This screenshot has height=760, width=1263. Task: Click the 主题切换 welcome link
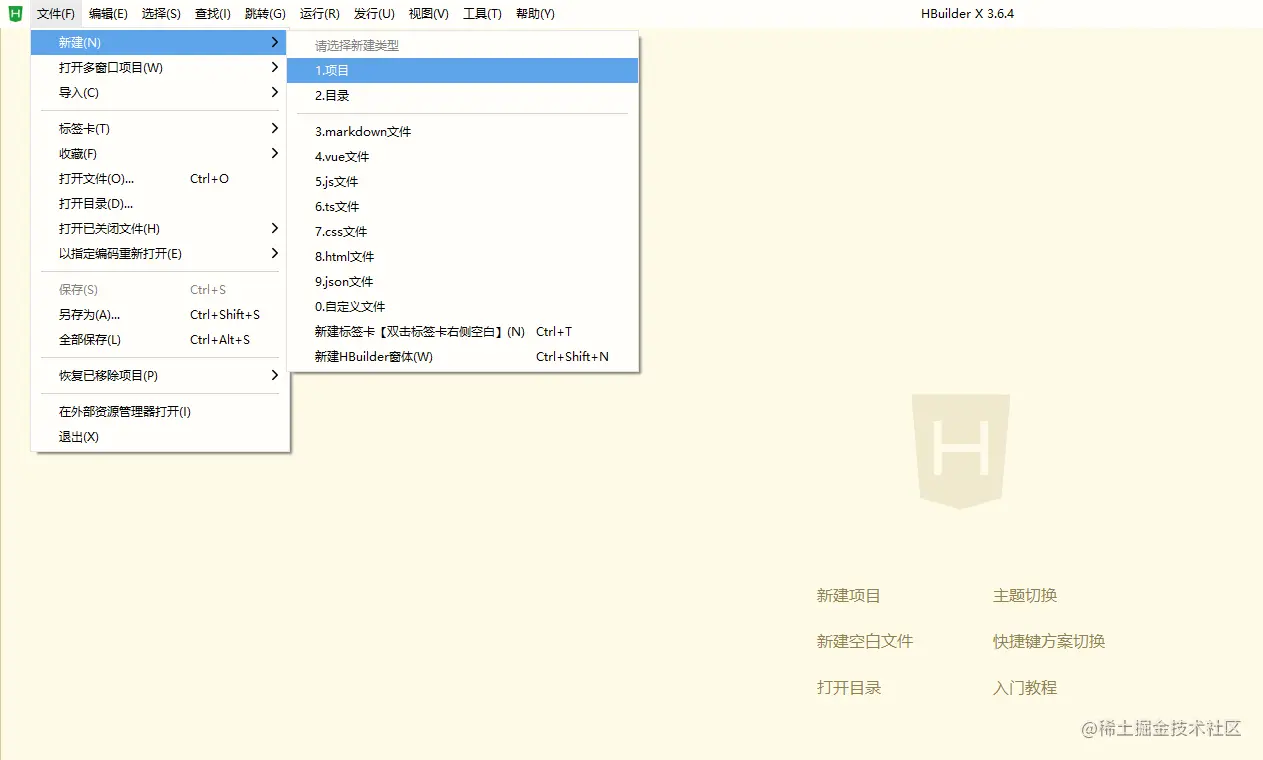coord(1025,596)
